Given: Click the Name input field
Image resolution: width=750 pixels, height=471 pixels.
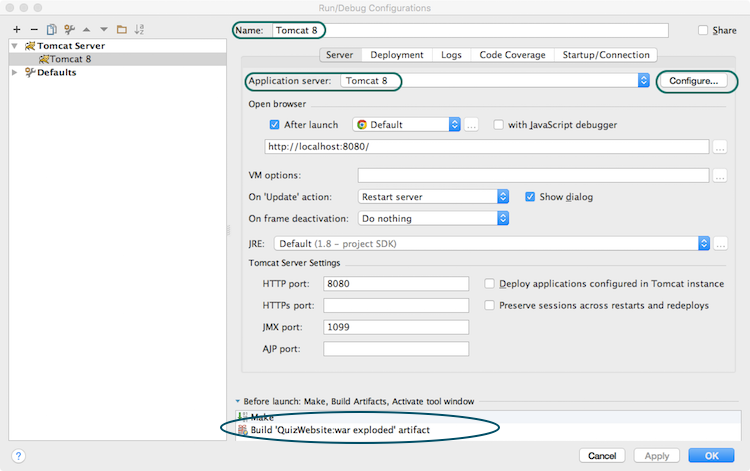Looking at the screenshot, I should coord(470,30).
